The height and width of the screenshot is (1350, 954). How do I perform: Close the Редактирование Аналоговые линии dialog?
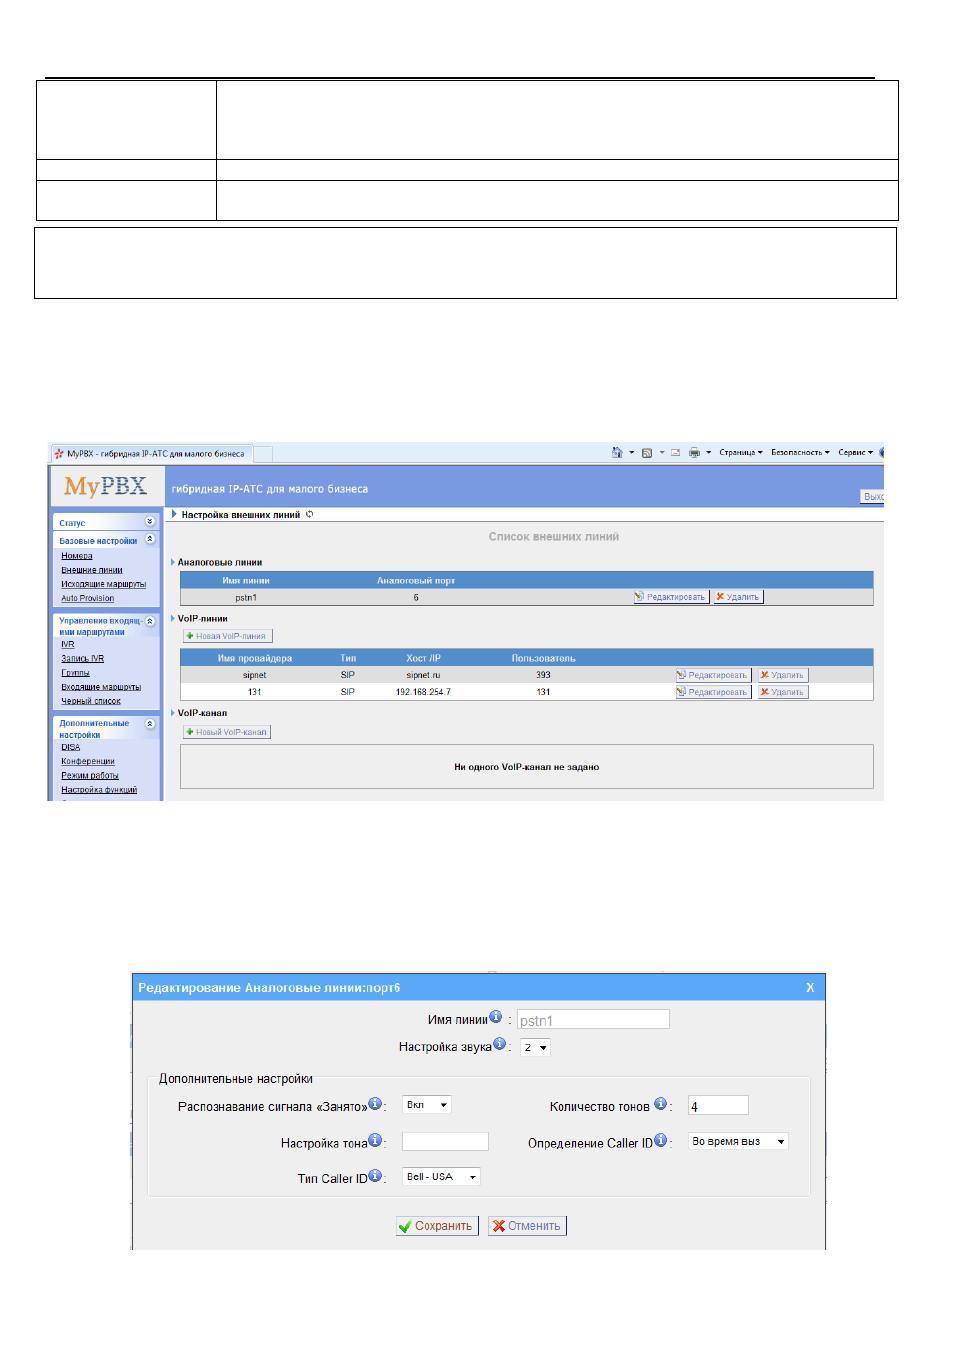[x=810, y=987]
